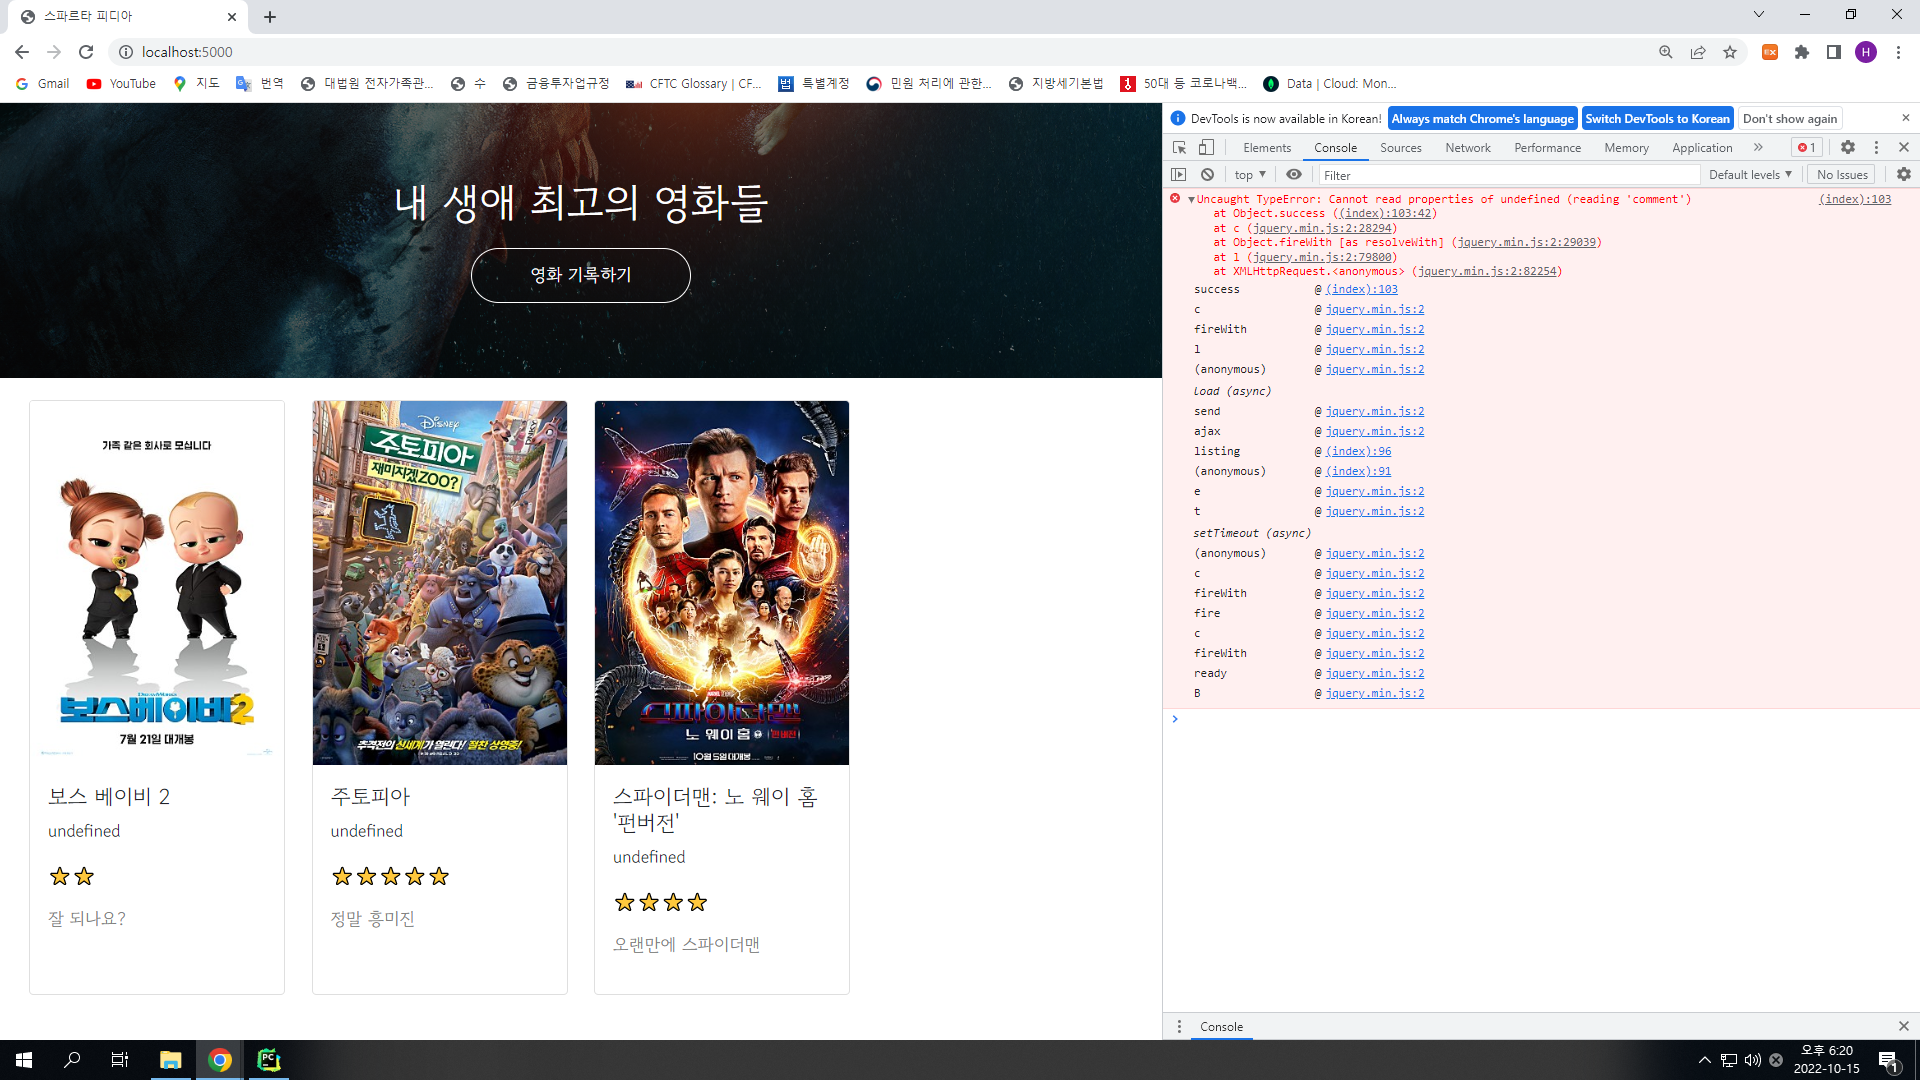Close the bottom Console drawer
The height and width of the screenshot is (1080, 1920).
(x=1904, y=1026)
